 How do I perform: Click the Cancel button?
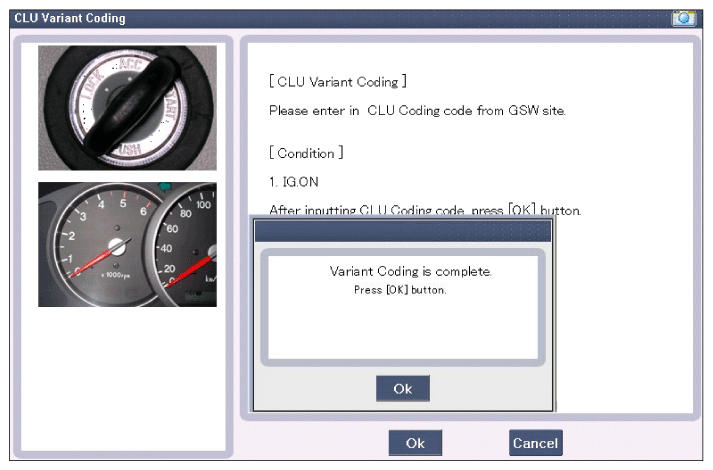click(535, 442)
